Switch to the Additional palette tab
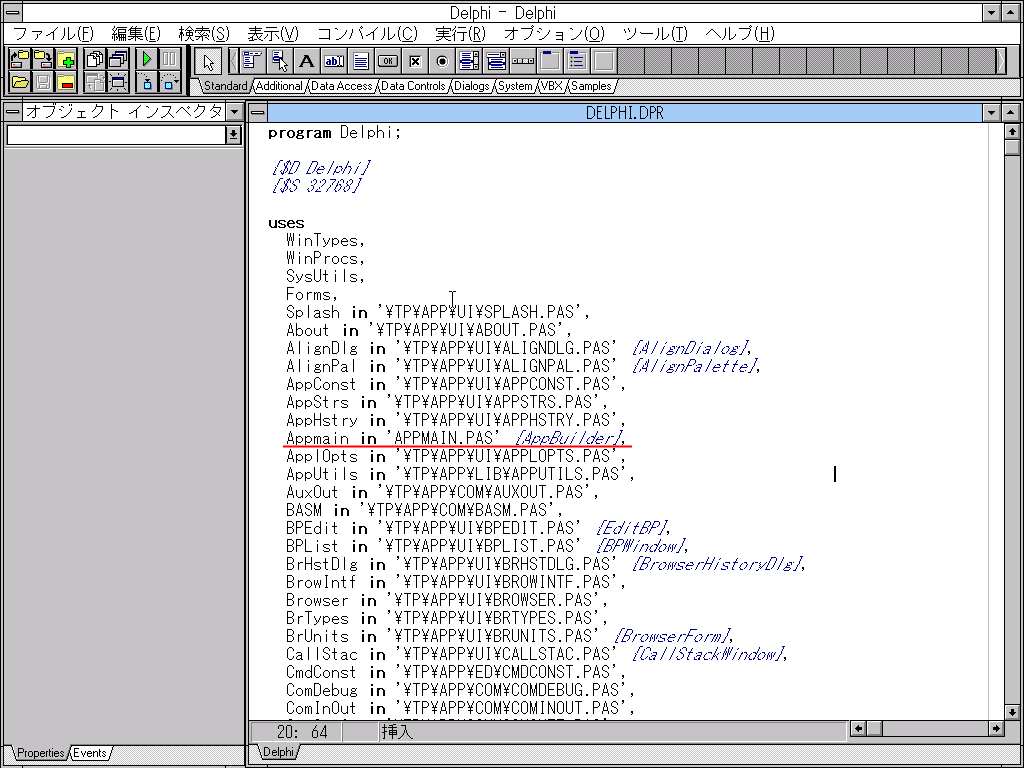Screen dimensions: 1024x768 [x=279, y=86]
